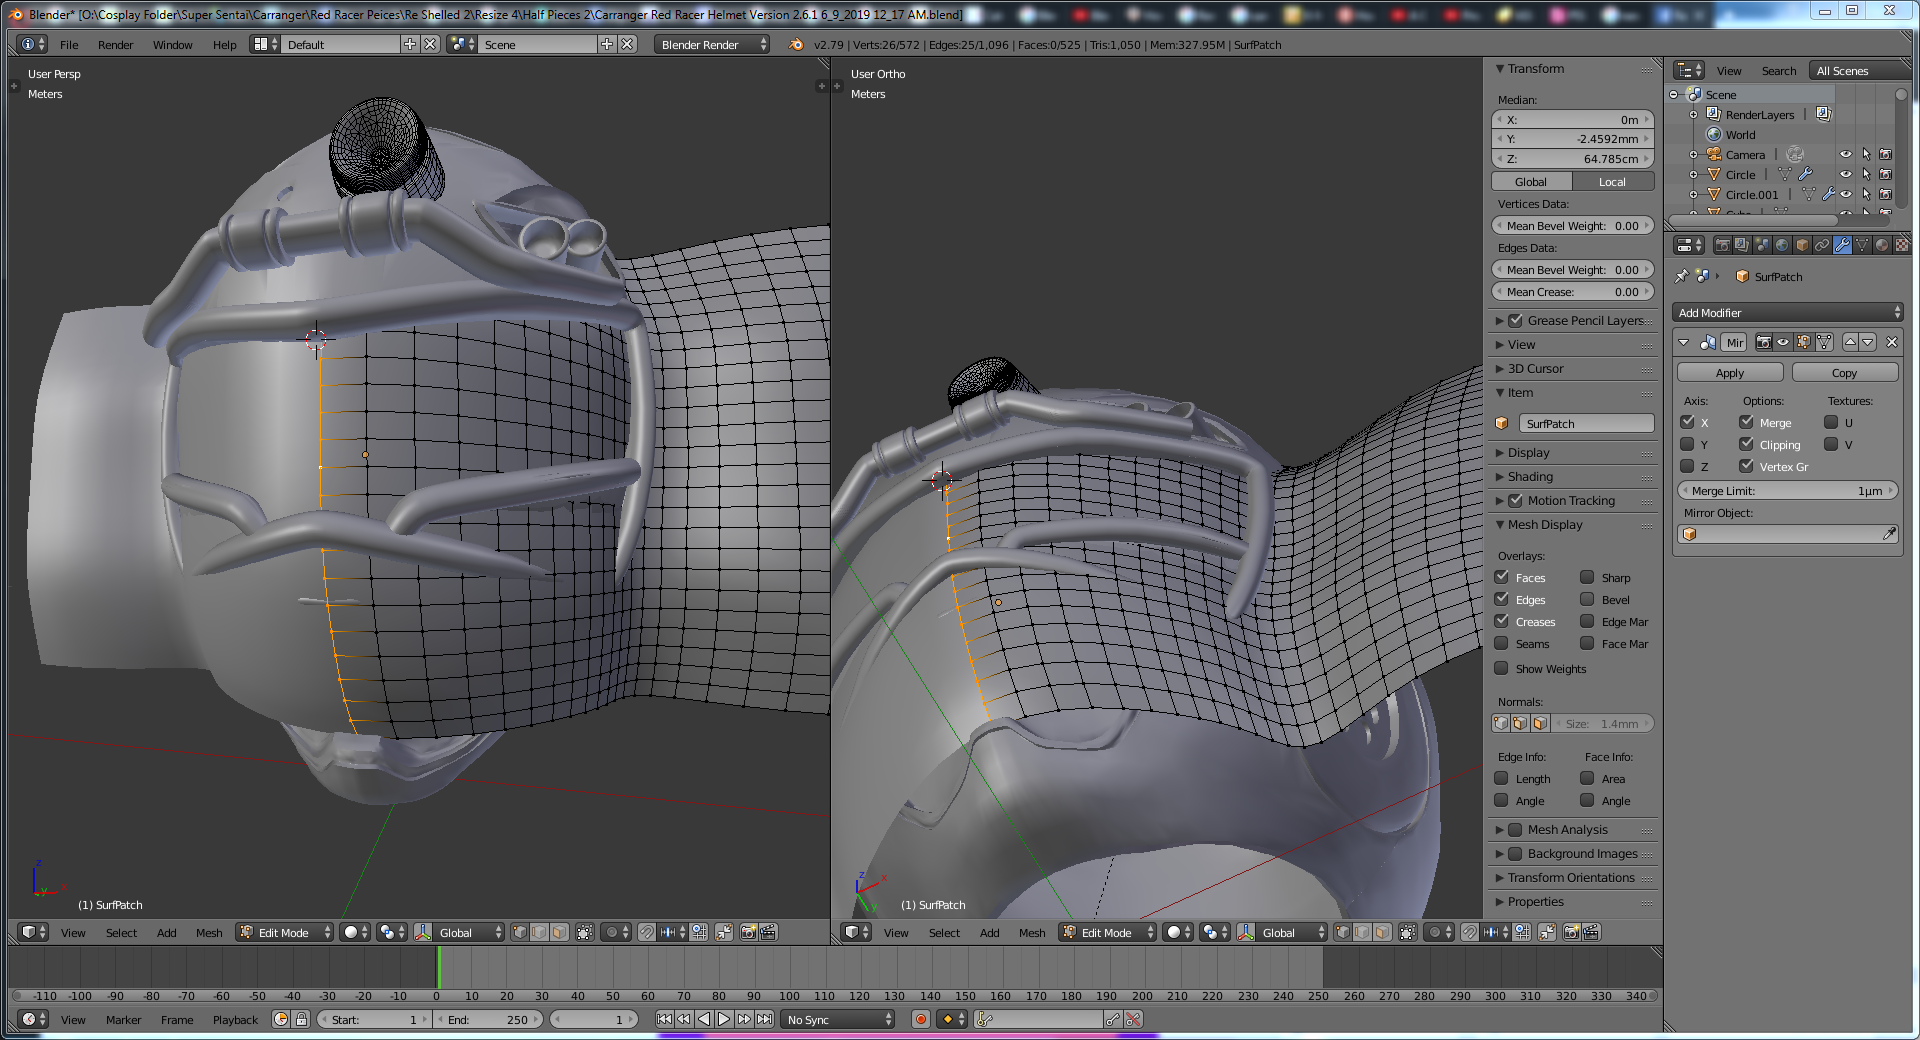The image size is (1920, 1040).
Task: Click the play animation button in timeline
Action: (x=724, y=1019)
